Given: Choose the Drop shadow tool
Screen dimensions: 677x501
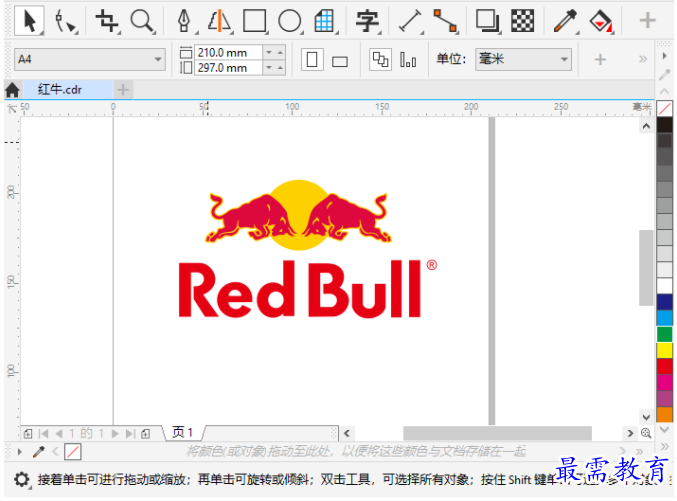Looking at the screenshot, I should click(487, 21).
